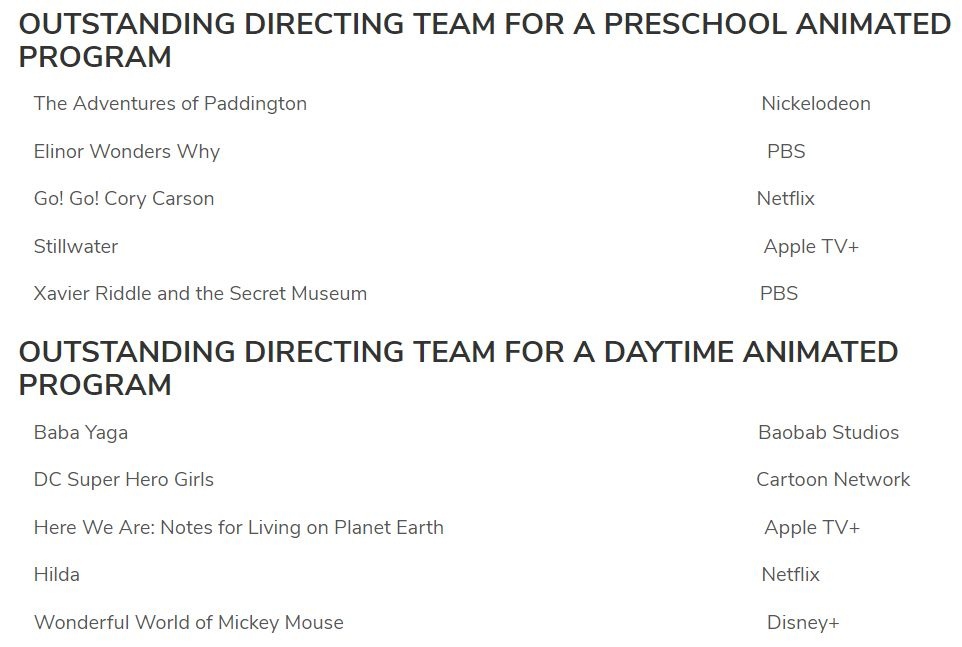Select DC Super Hero Girls
Screen dimensions: 962x647
click(124, 480)
